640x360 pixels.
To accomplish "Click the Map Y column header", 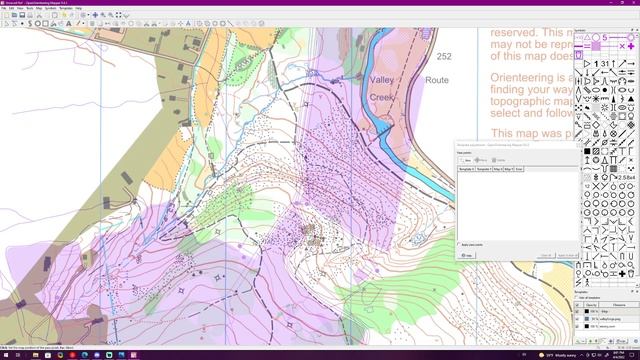I will (508, 169).
